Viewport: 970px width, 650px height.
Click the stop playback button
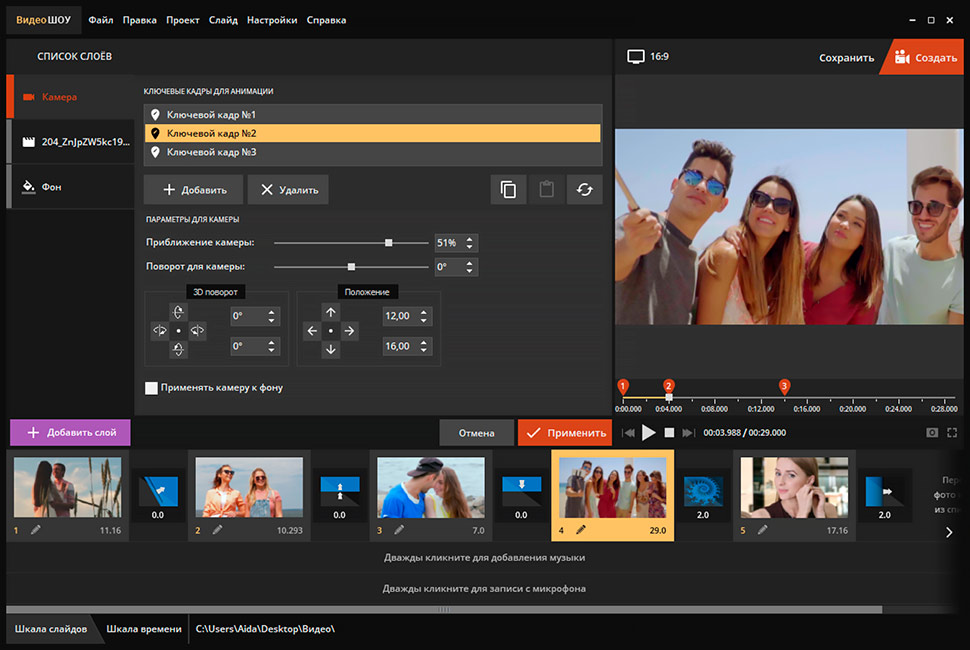[x=670, y=433]
